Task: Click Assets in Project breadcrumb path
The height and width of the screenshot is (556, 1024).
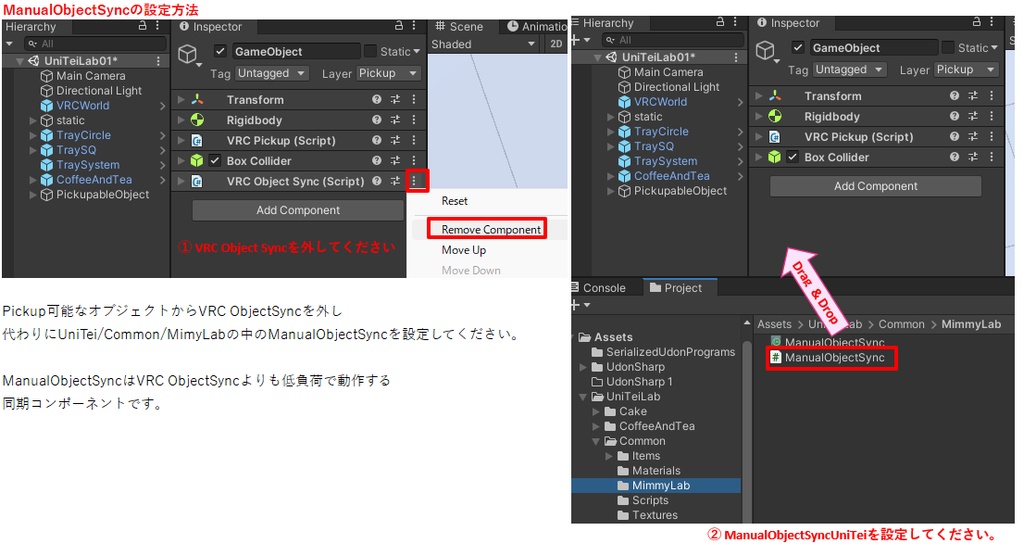Action: [774, 324]
